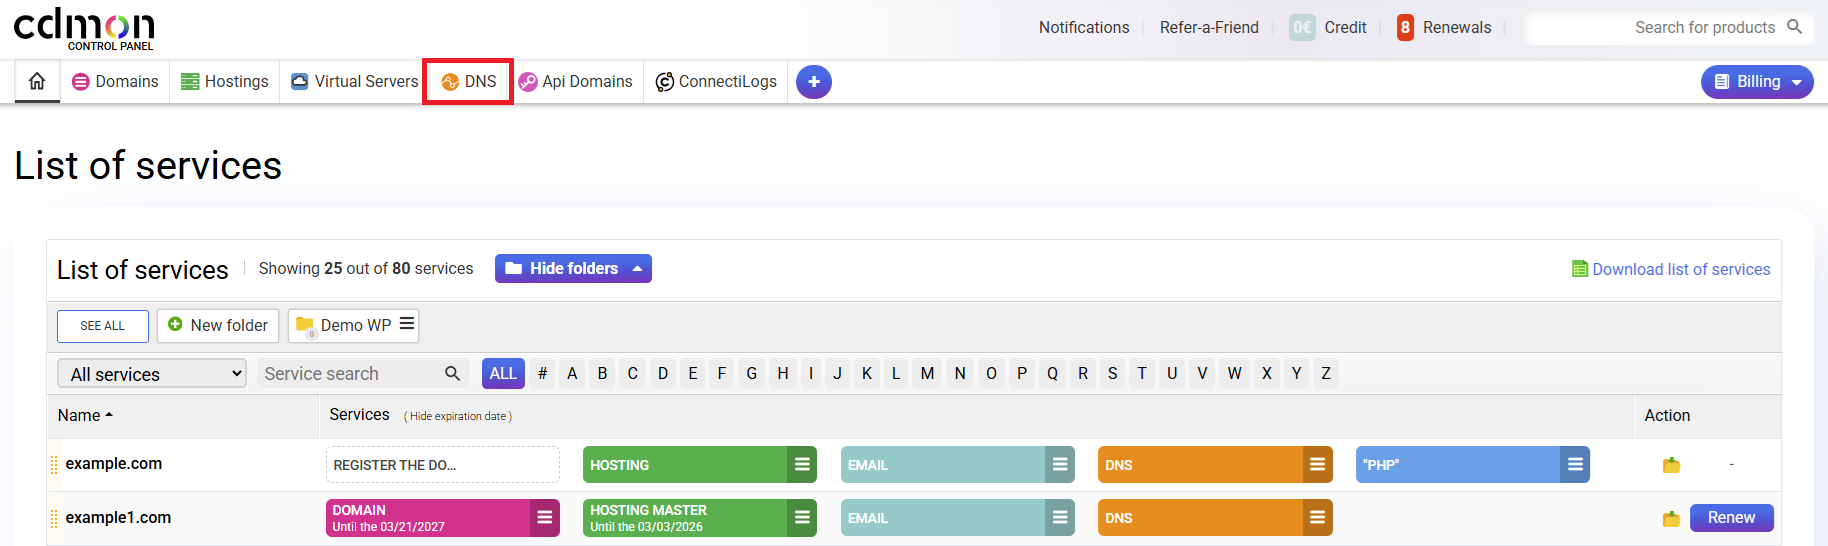Image resolution: width=1828 pixels, height=546 pixels.
Task: Click the example.com "PHP" service menu icon
Action: (1575, 465)
